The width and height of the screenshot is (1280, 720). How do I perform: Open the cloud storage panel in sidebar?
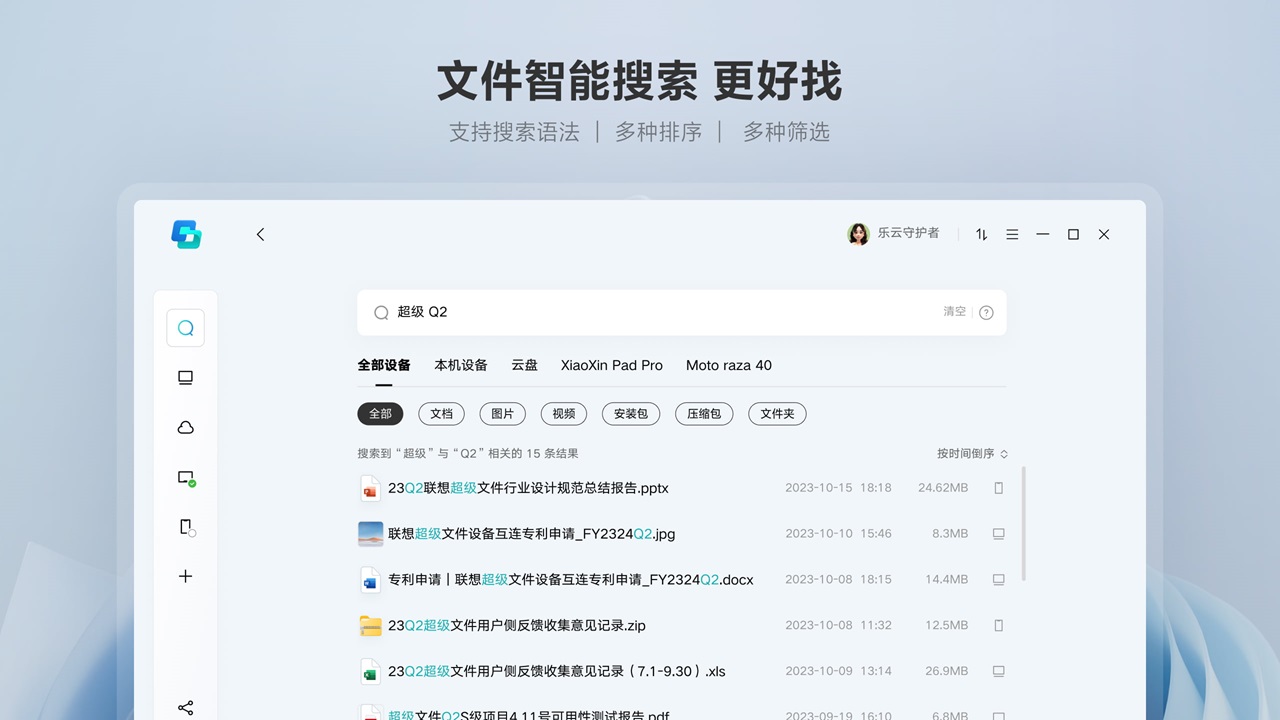coord(185,427)
